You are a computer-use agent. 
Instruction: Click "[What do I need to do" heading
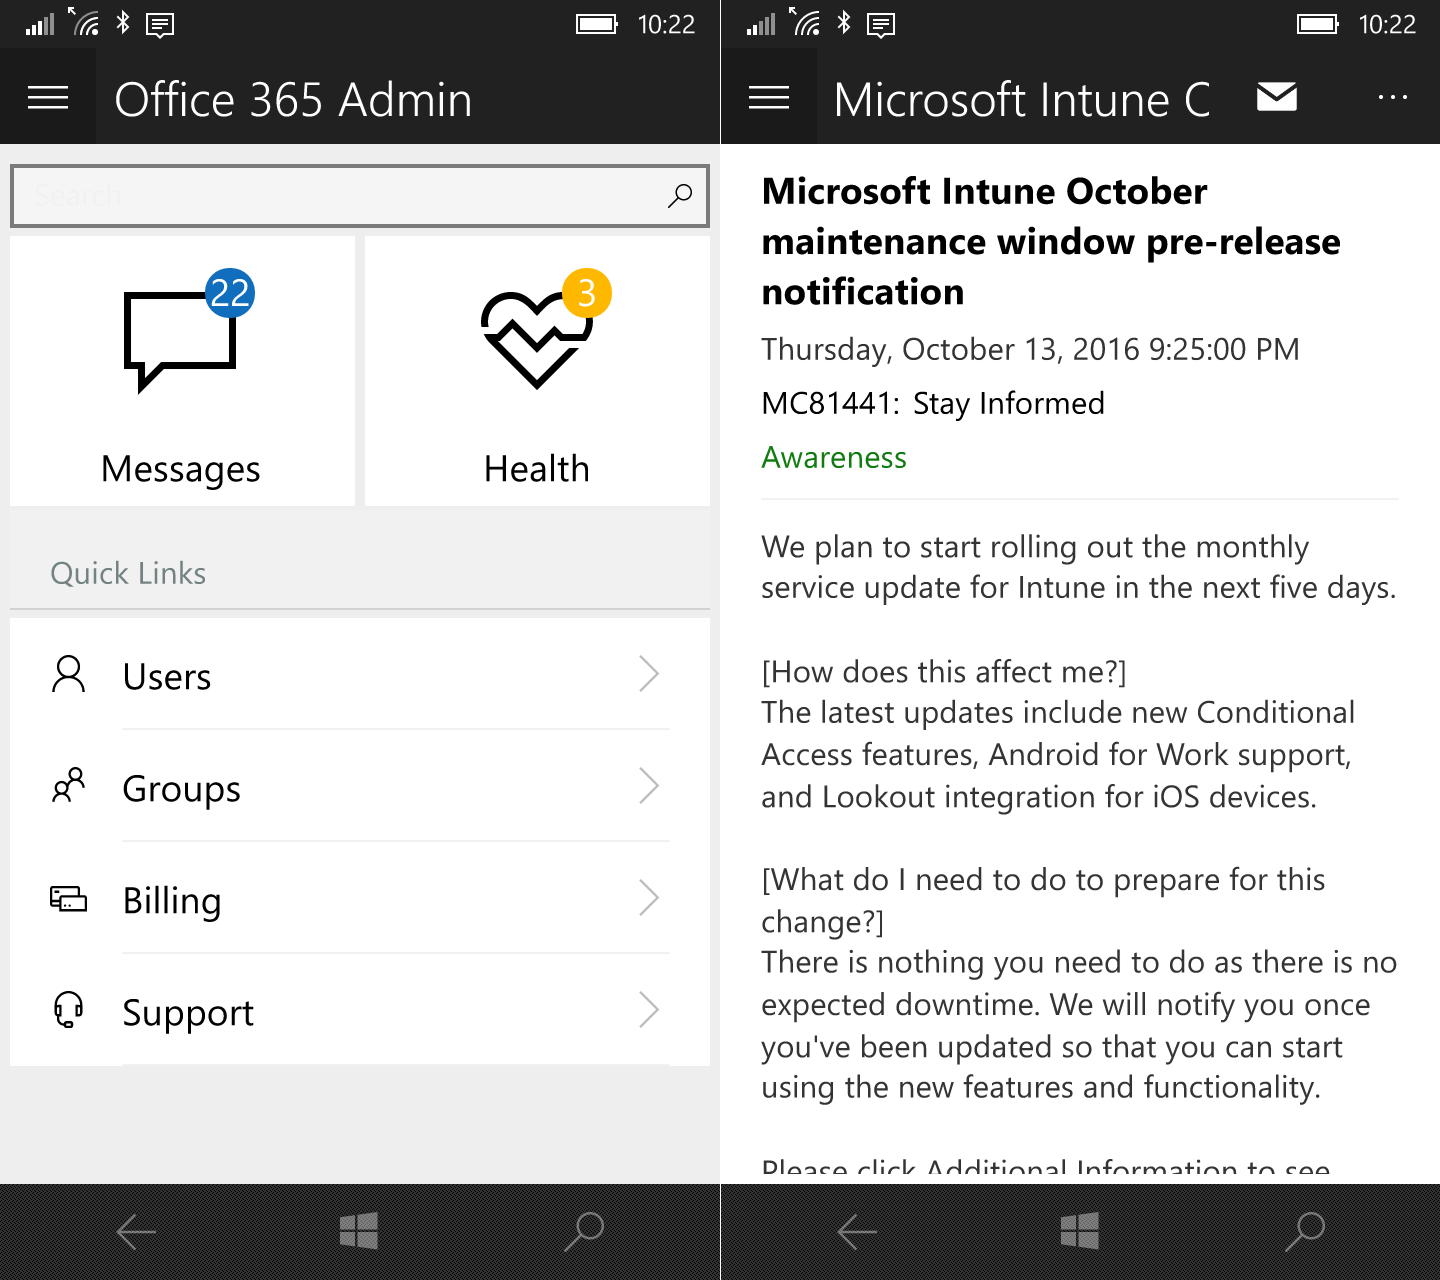tap(1043, 899)
